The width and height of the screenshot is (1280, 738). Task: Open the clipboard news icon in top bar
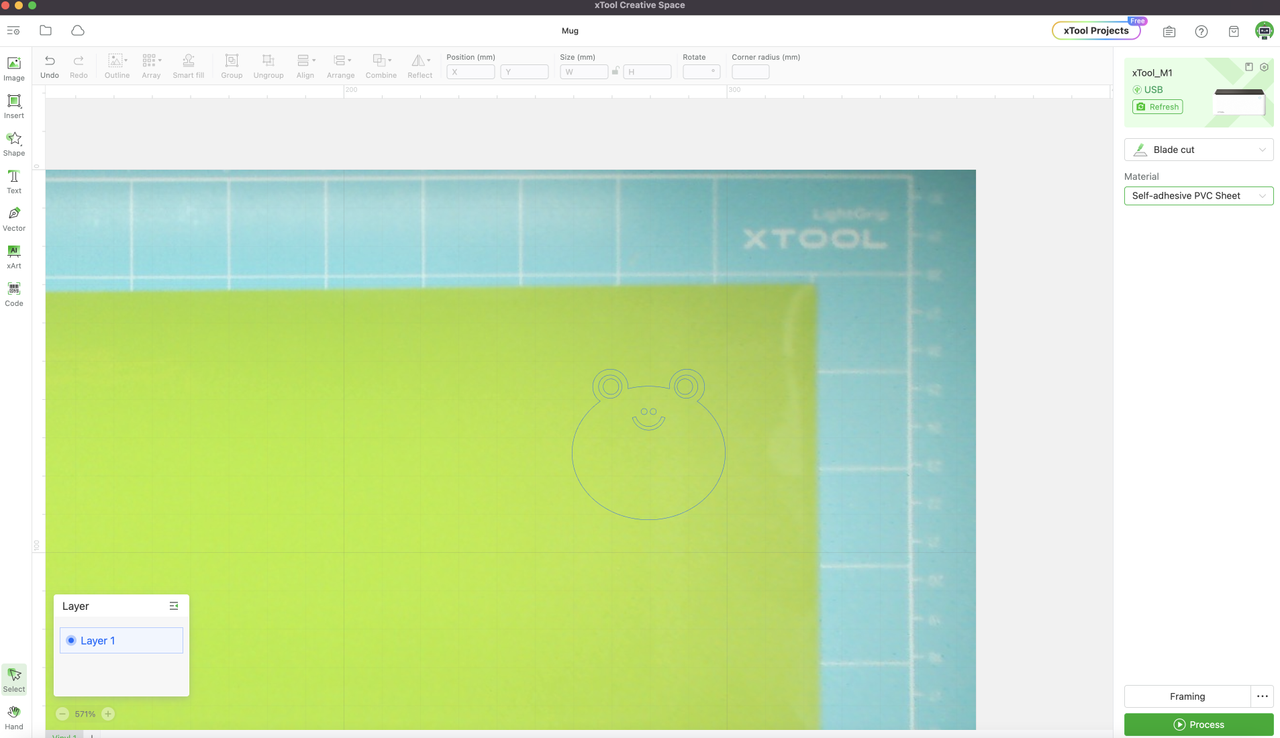(1169, 31)
